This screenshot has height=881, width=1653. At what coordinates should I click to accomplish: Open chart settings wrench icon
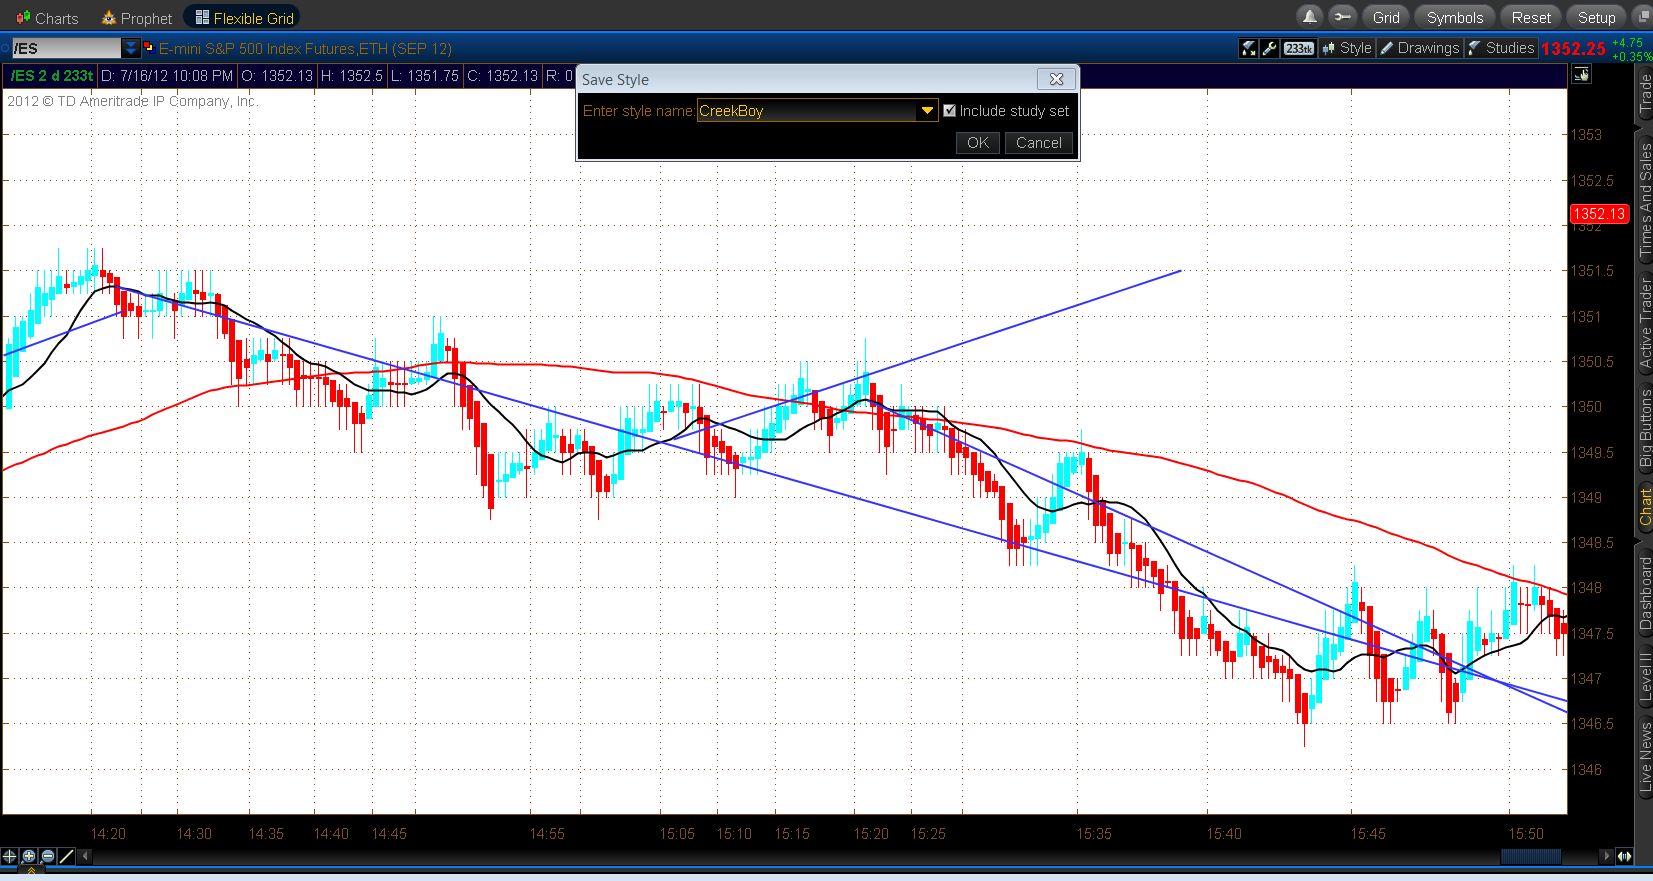(x=1270, y=48)
